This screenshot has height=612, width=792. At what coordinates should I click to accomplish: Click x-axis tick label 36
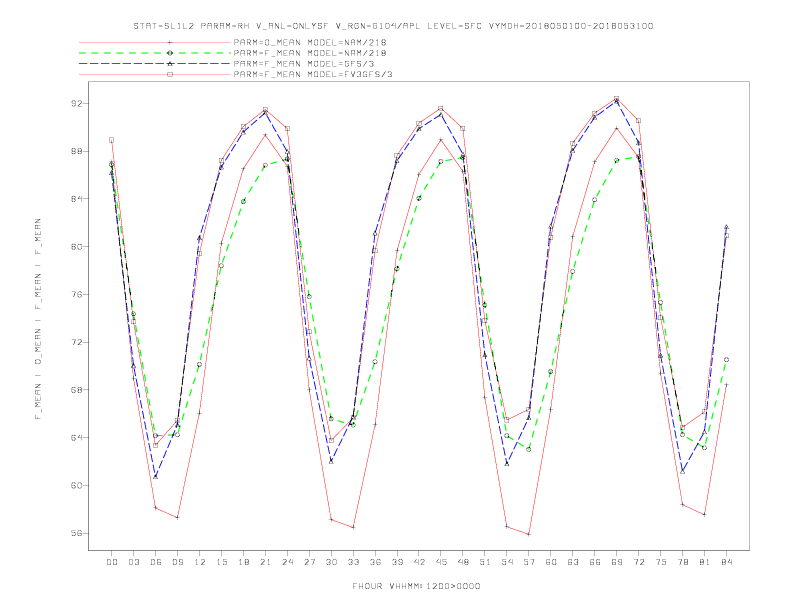(x=375, y=562)
